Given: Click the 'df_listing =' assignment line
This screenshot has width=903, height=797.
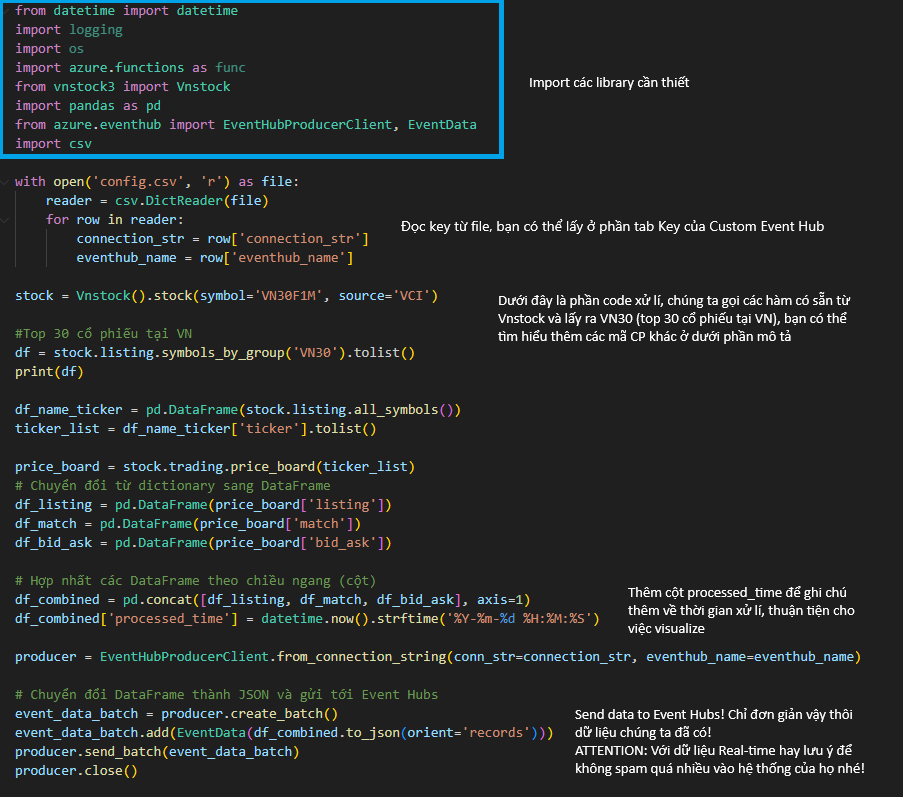Looking at the screenshot, I should (x=203, y=504).
